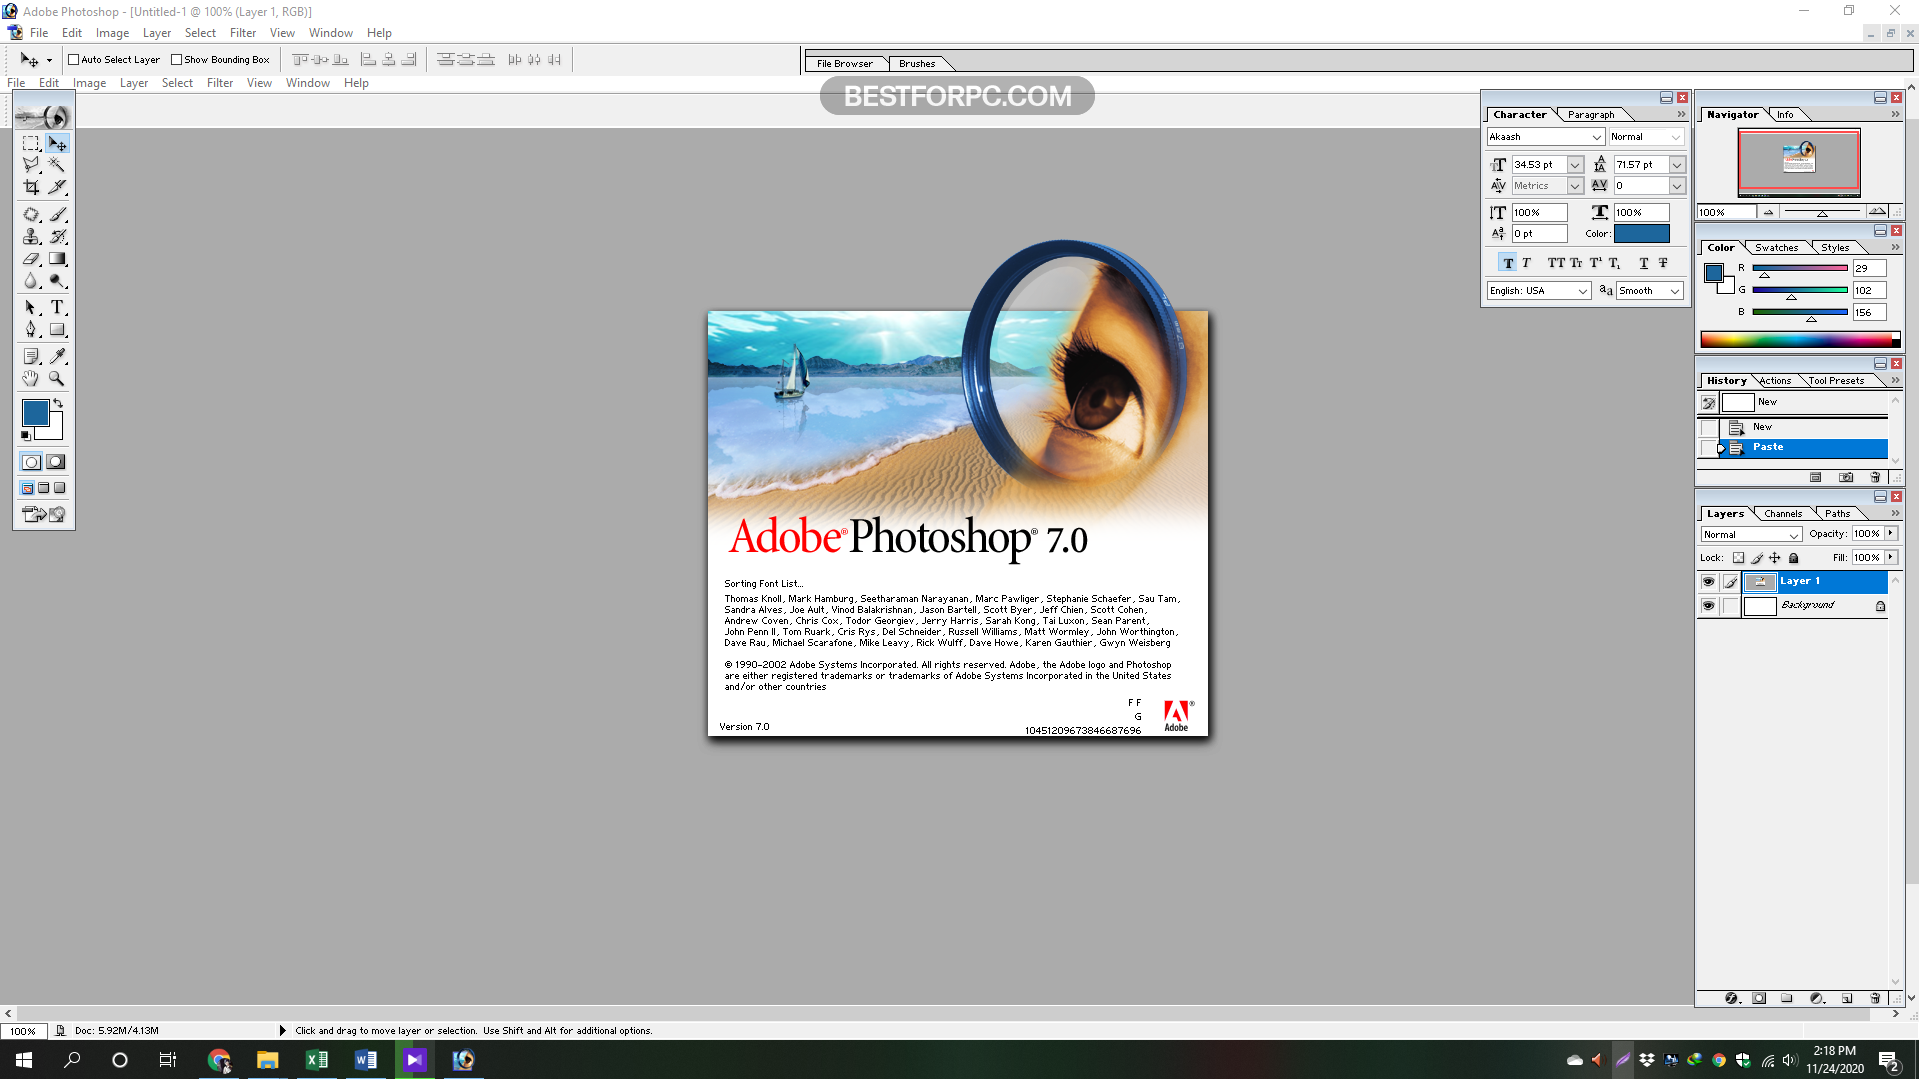
Task: Hide the Background layer eye
Action: coord(1708,605)
